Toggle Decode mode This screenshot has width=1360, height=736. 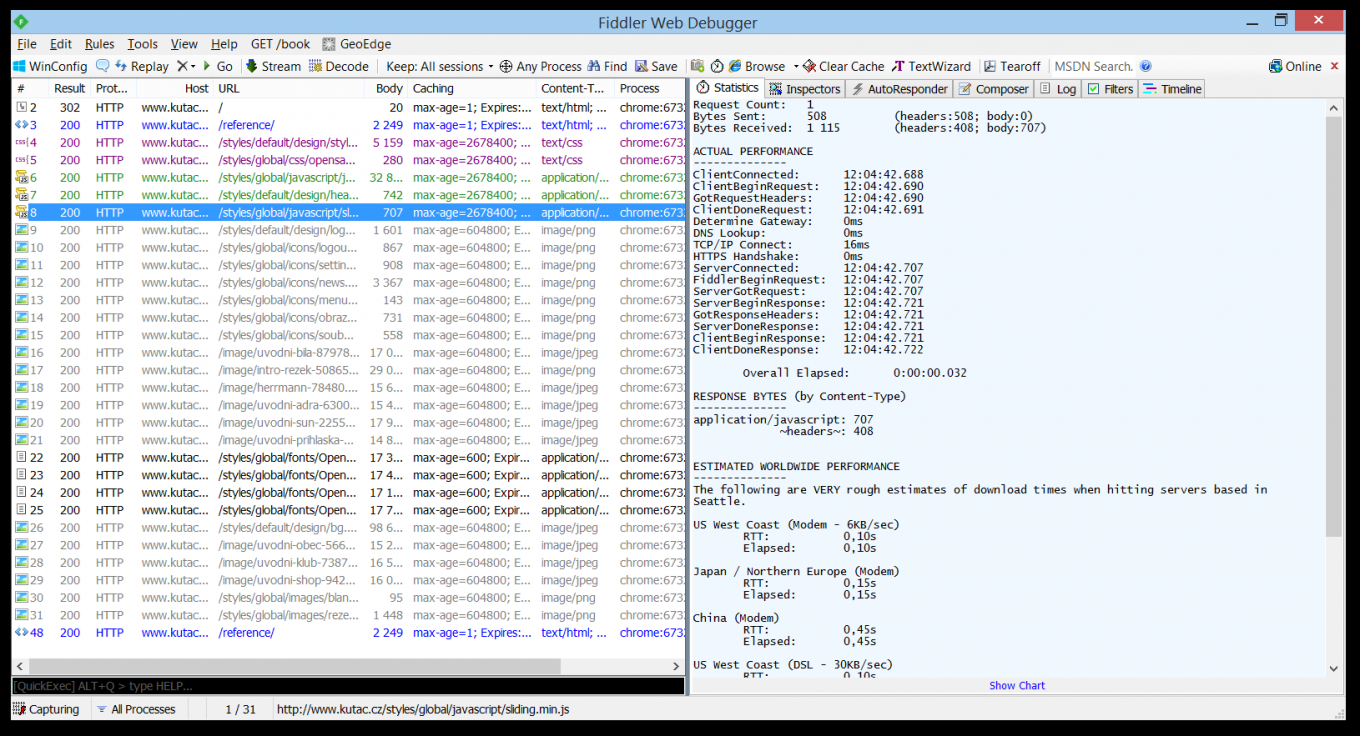339,66
